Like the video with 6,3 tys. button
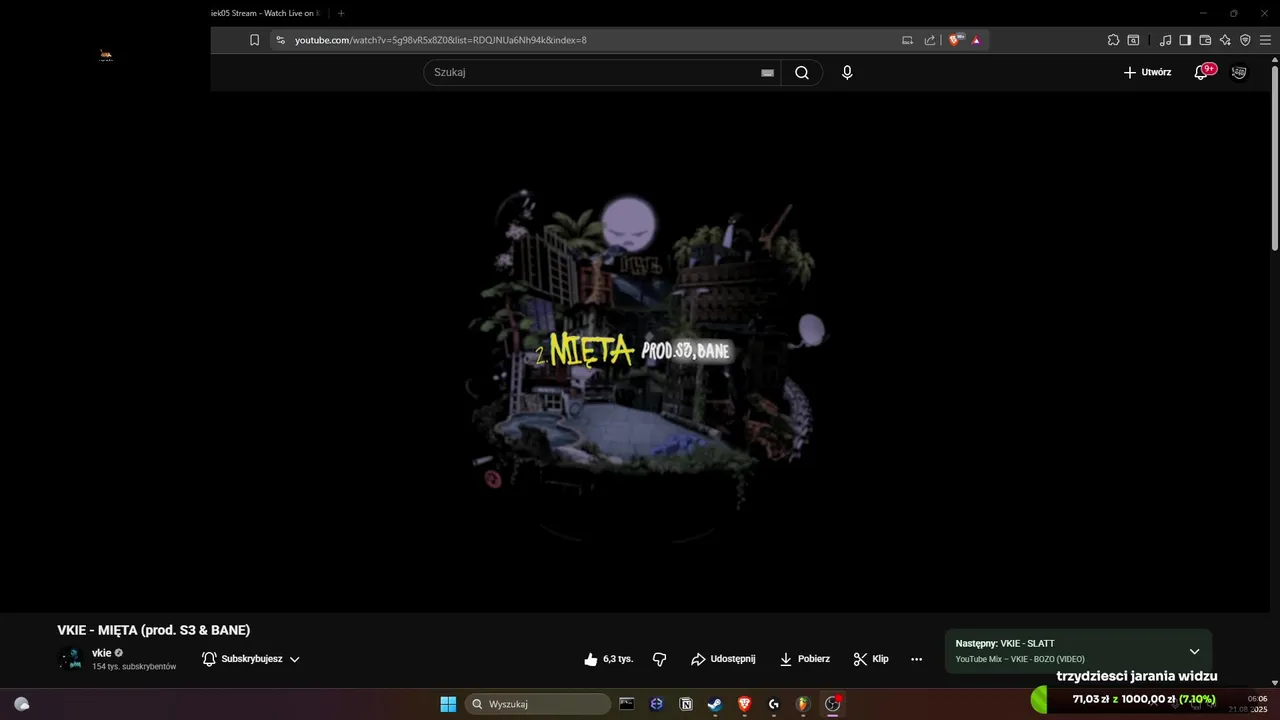Screen dimensions: 1280x720 pyautogui.click(x=608, y=659)
